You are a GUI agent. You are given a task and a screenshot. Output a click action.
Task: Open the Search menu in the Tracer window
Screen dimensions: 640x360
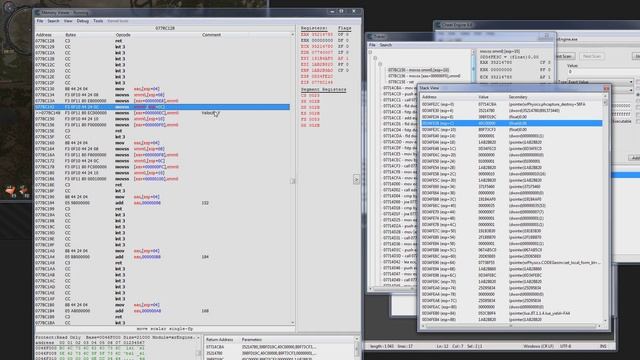[386, 45]
